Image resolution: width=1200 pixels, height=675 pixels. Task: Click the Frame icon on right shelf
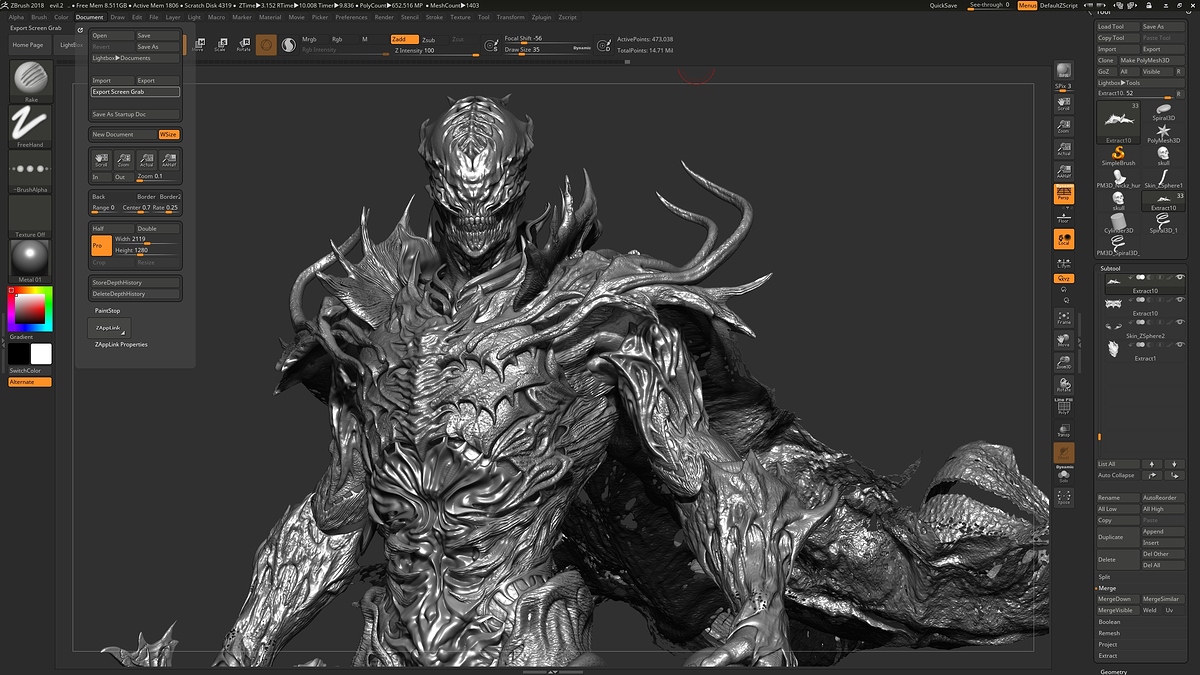(x=1064, y=318)
